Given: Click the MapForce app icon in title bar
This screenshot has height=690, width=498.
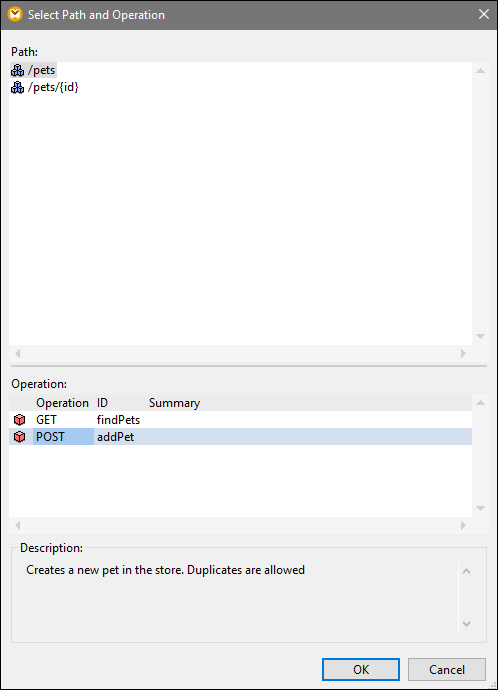Looking at the screenshot, I should (x=15, y=14).
